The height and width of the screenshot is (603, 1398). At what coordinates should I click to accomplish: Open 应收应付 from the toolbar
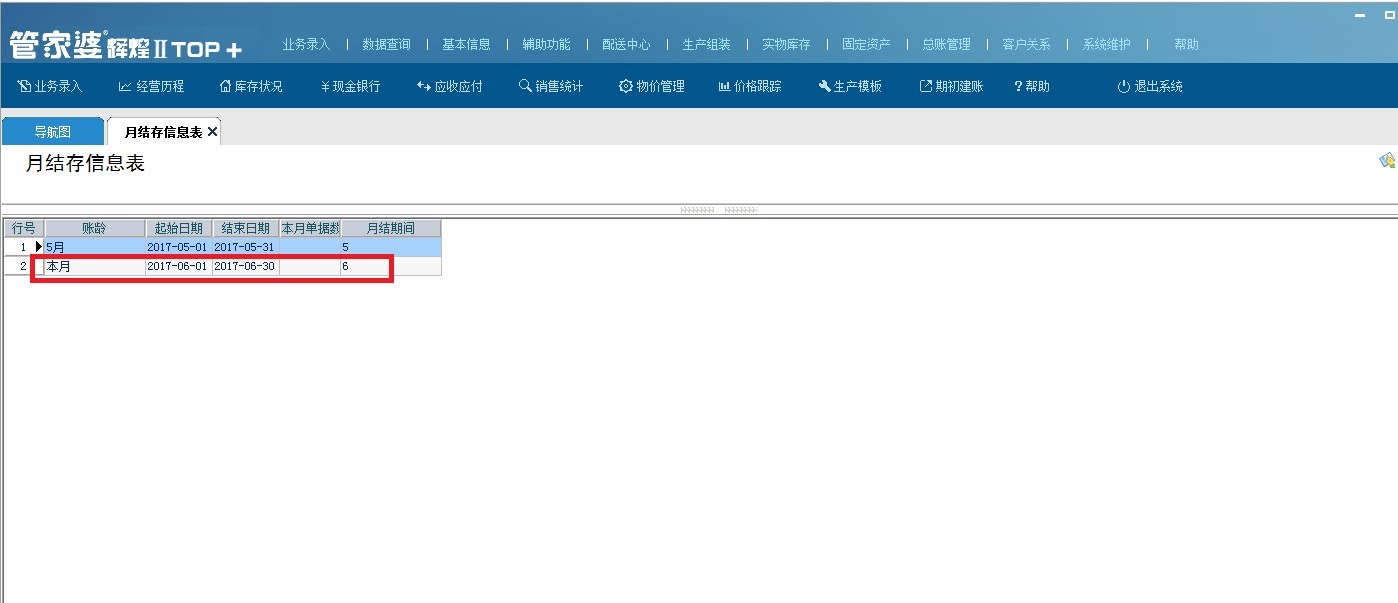tap(450, 87)
